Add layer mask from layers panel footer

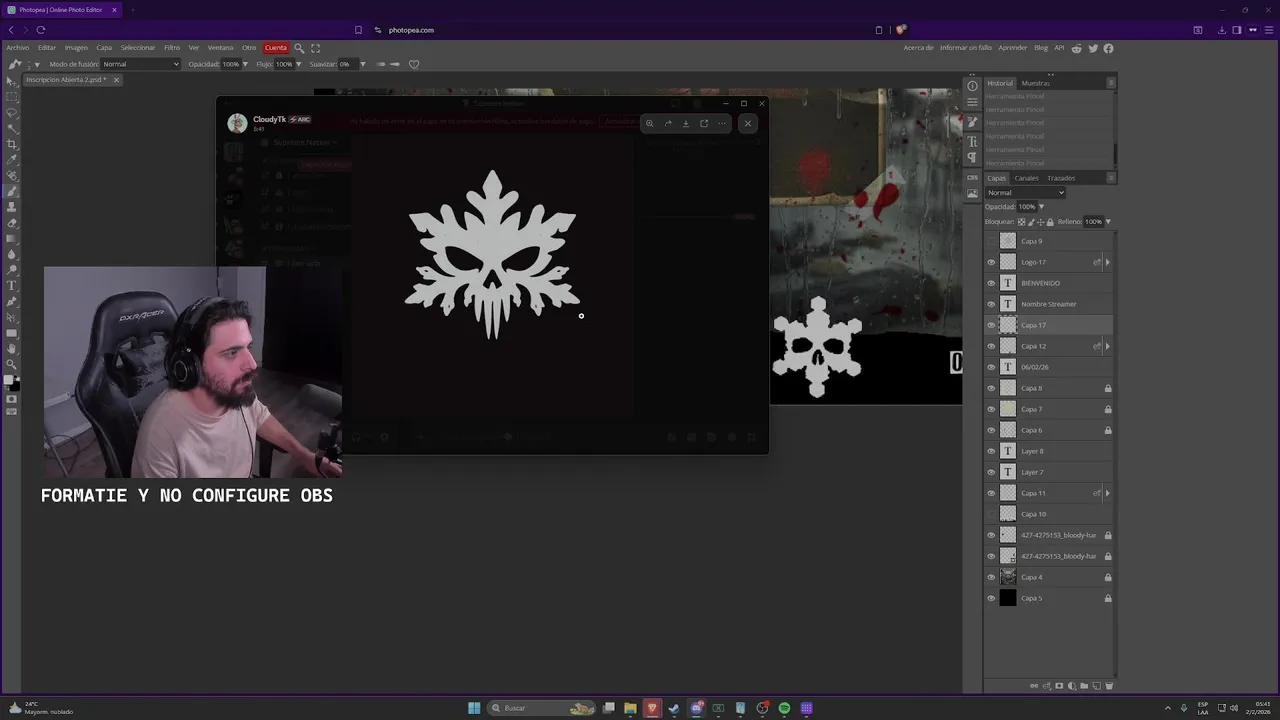tap(1059, 686)
